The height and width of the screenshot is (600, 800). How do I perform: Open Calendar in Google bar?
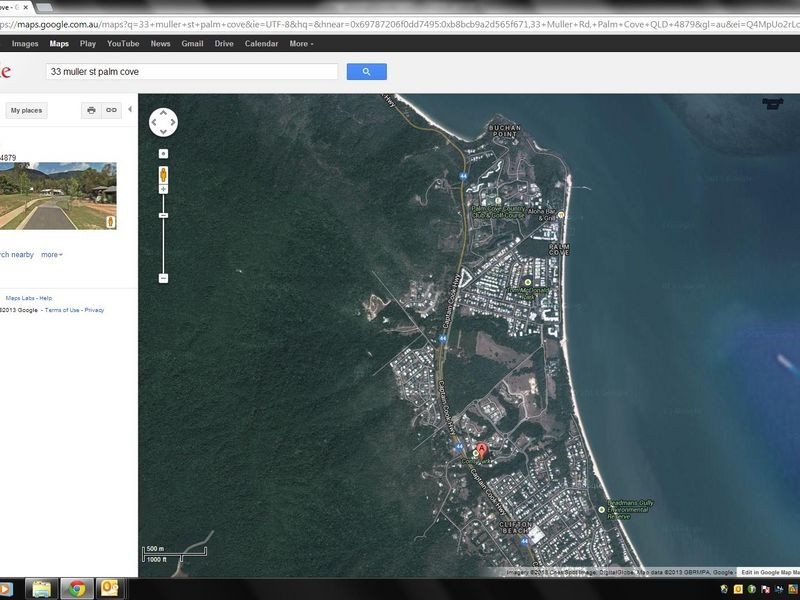point(261,44)
